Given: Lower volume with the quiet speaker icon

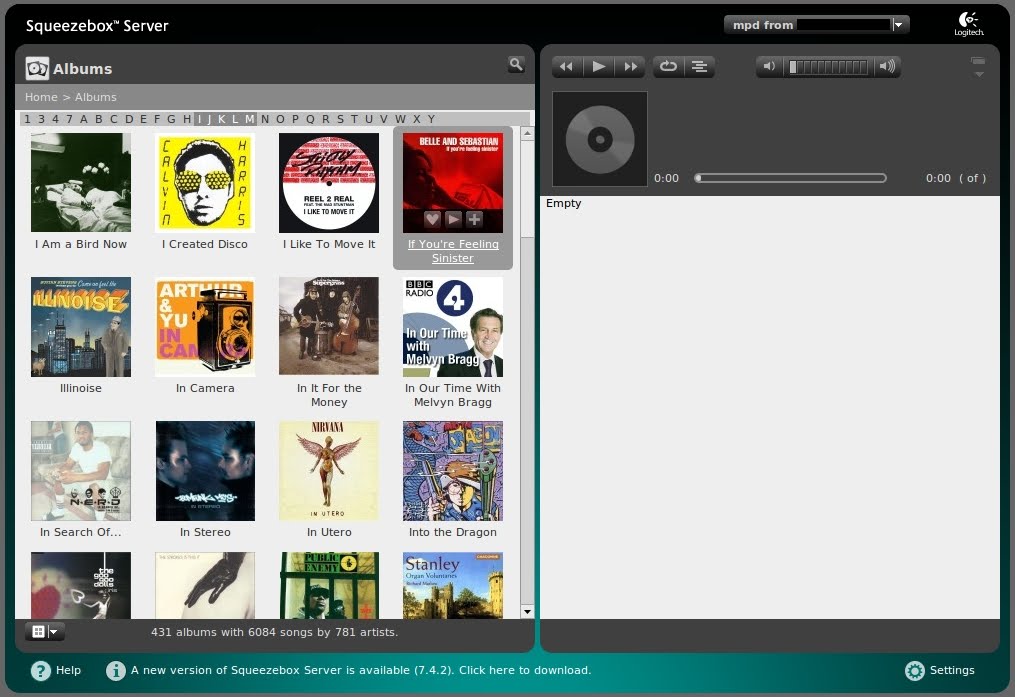Looking at the screenshot, I should [x=769, y=67].
